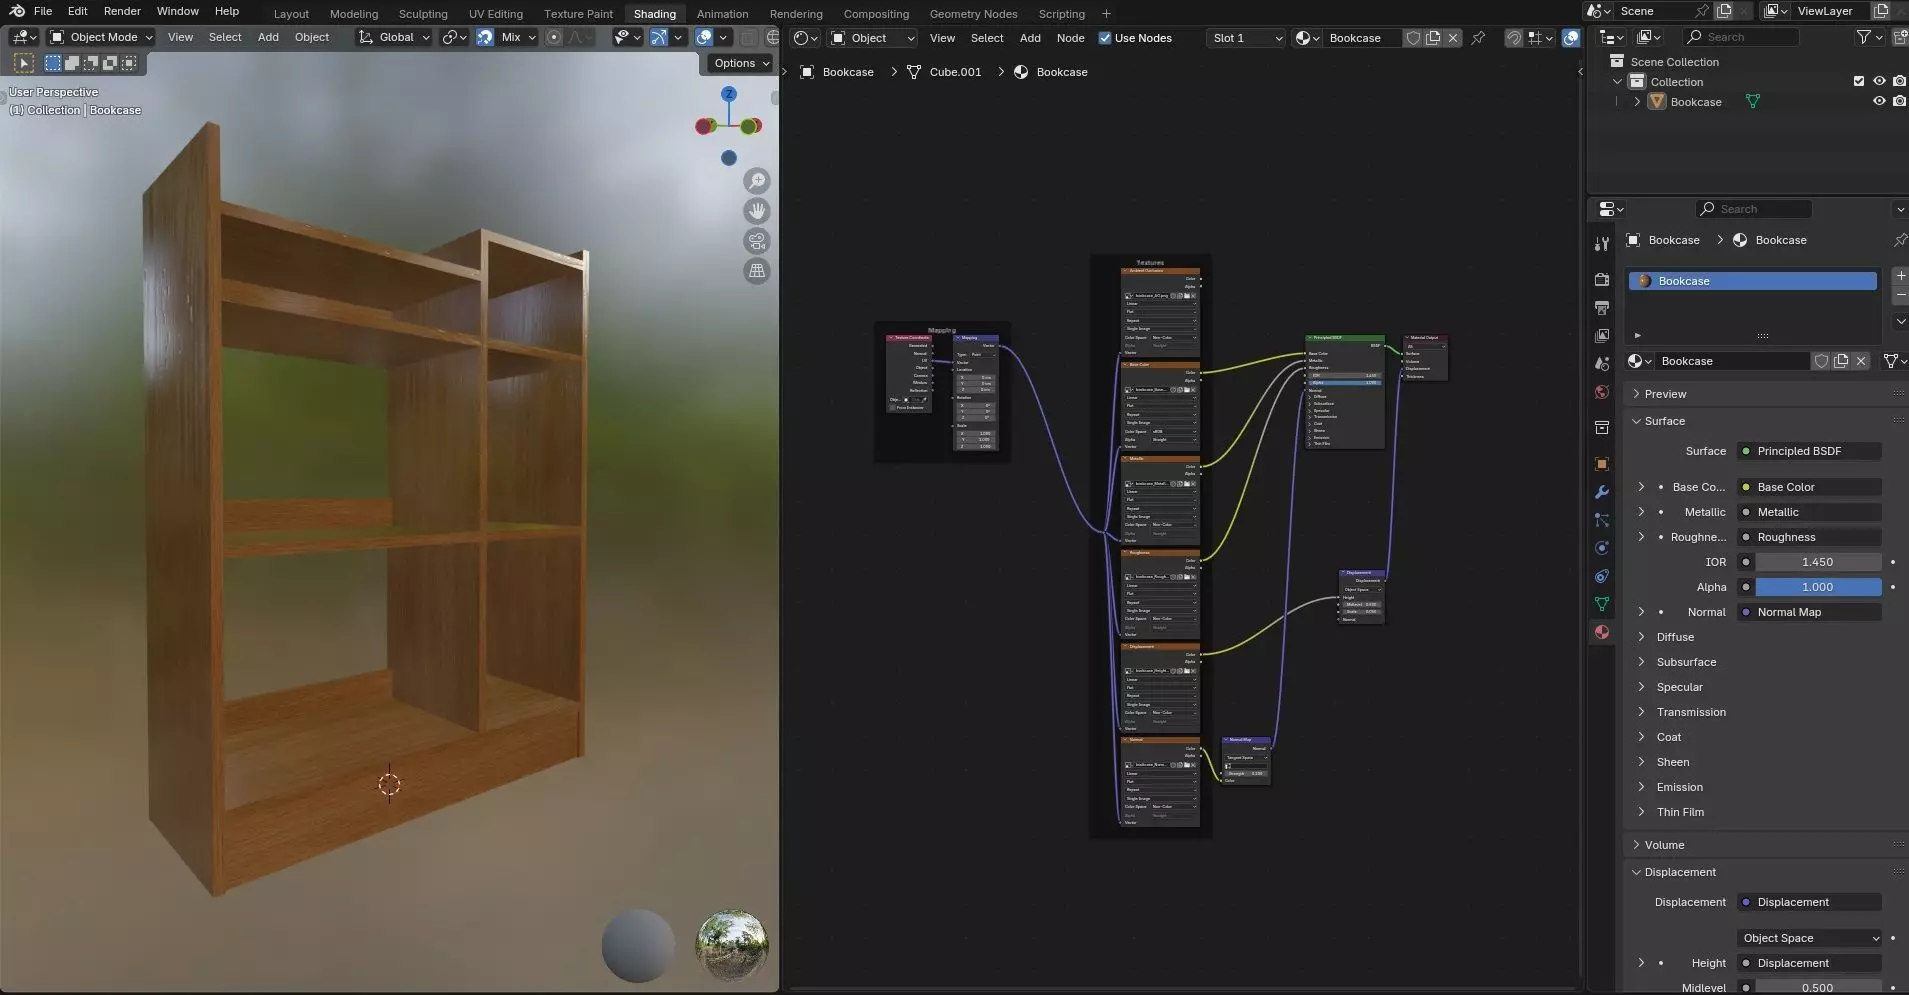Click the pin icon in node editor header
This screenshot has width=1909, height=995.
pos(1478,38)
